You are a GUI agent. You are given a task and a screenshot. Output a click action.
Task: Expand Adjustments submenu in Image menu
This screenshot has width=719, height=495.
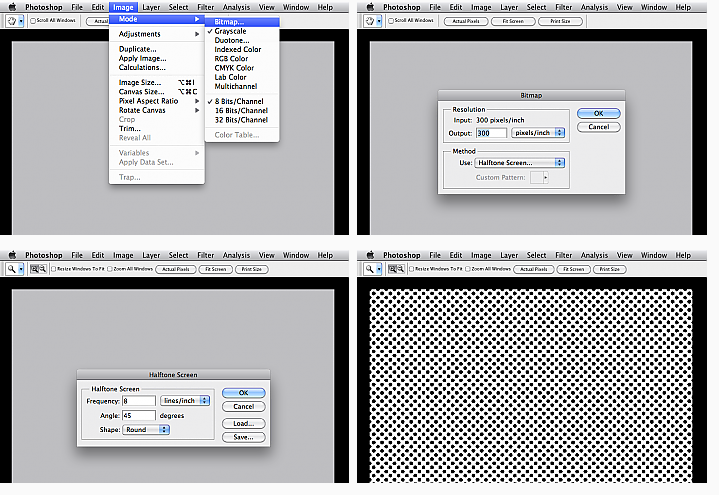pos(157,34)
